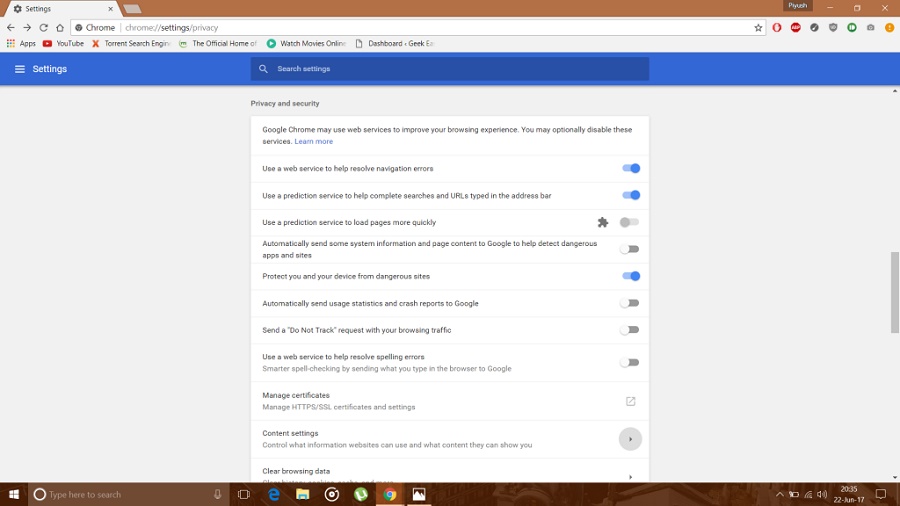900x506 pixels.
Task: Toggle sending system information to Google
Action: click(629, 249)
